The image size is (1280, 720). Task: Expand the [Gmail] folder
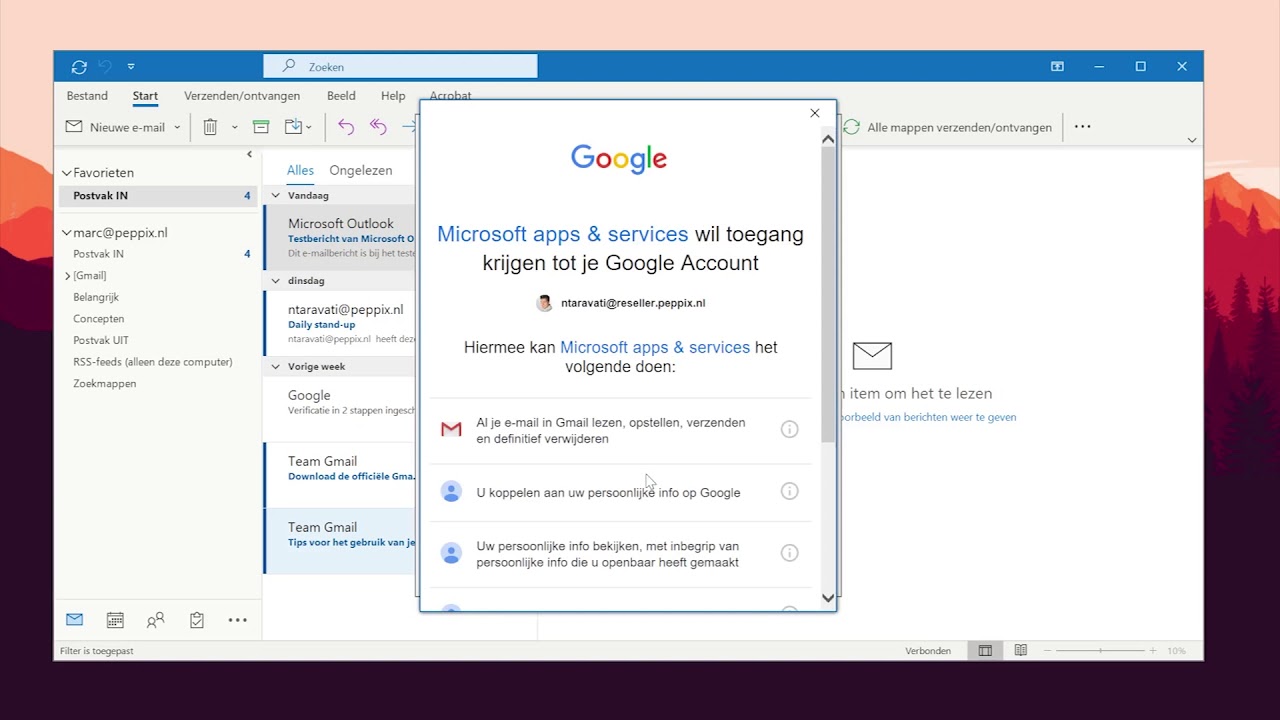tap(68, 276)
